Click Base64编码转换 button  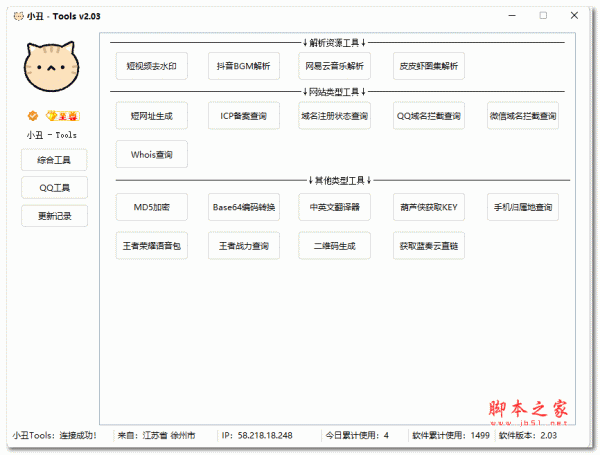click(x=244, y=207)
